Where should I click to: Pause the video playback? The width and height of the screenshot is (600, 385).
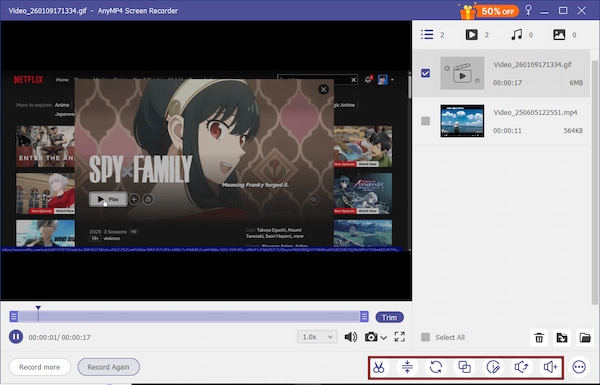[x=16, y=337]
